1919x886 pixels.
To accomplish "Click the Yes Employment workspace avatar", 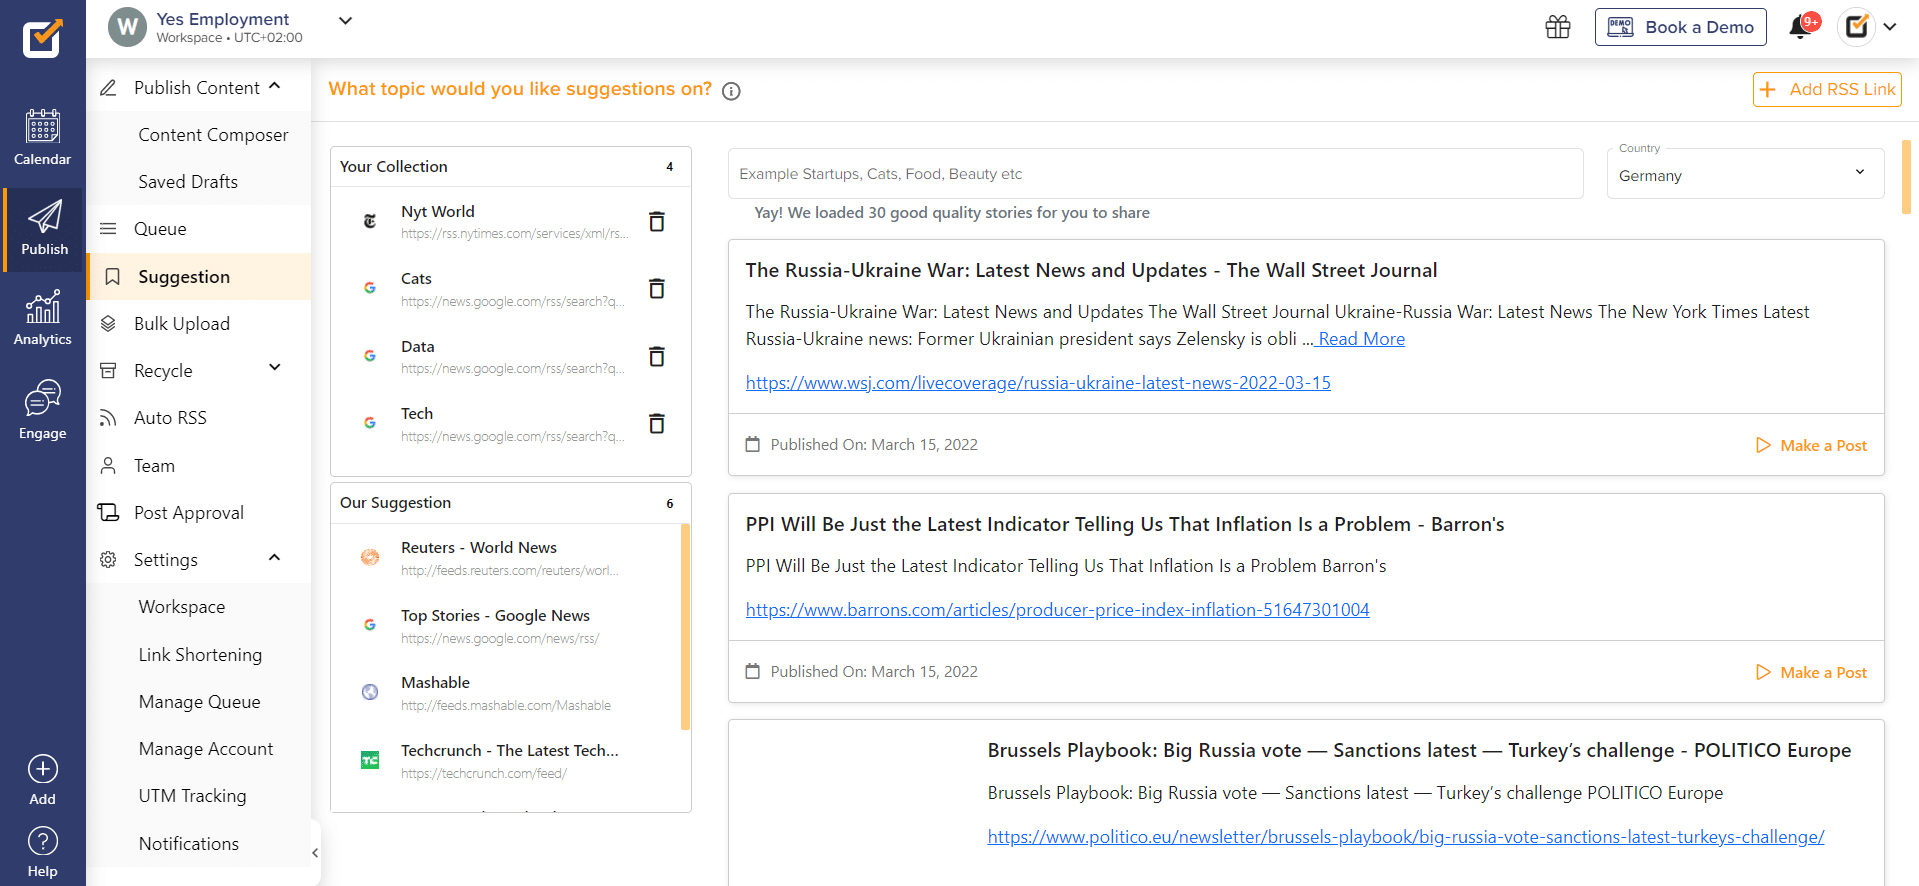I will point(127,27).
